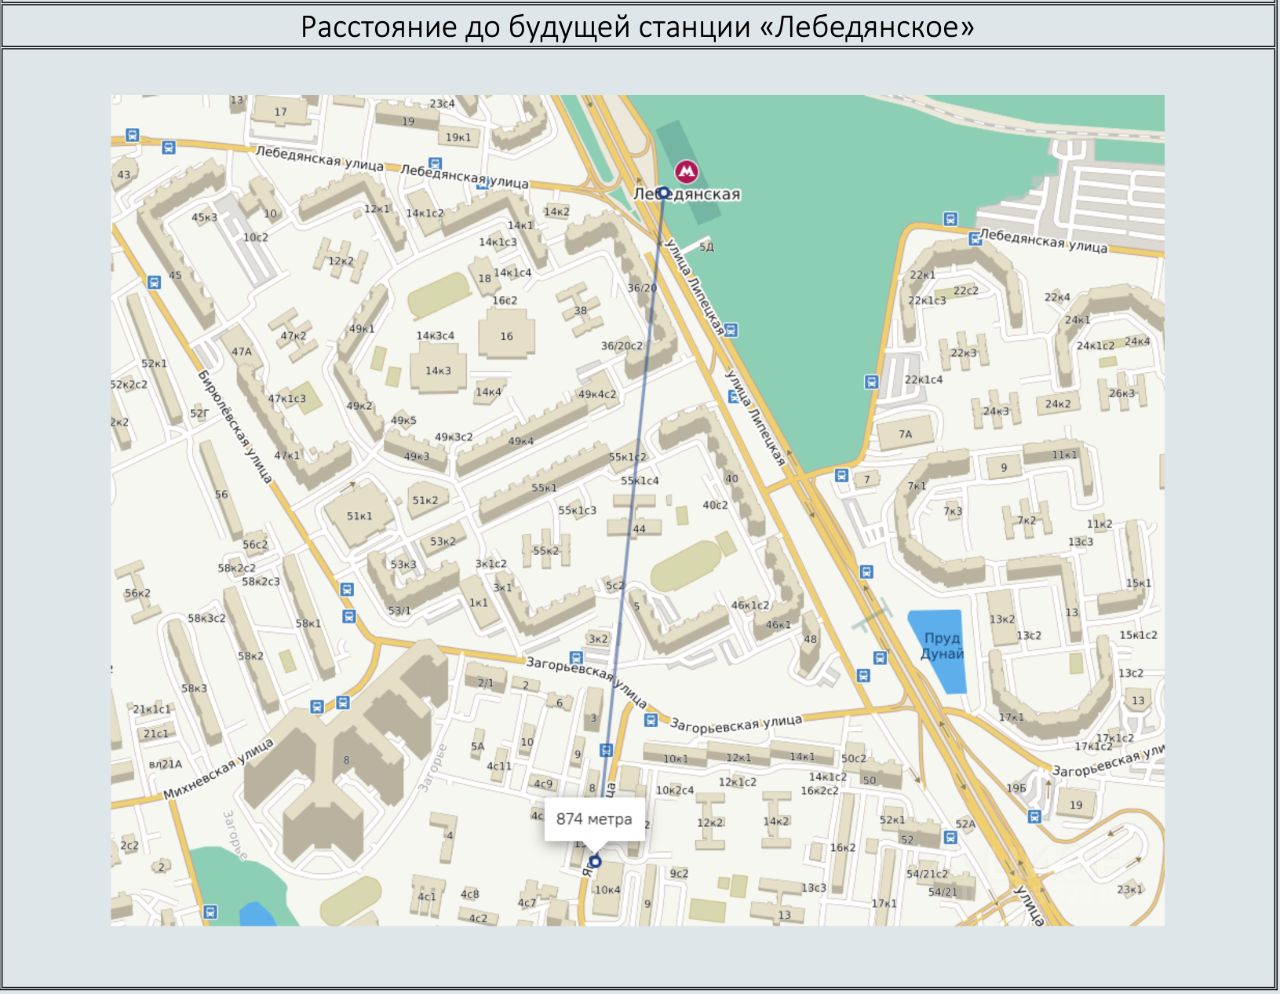
Task: Click bus stop icon left of Пруд Дунай
Action: point(879,658)
